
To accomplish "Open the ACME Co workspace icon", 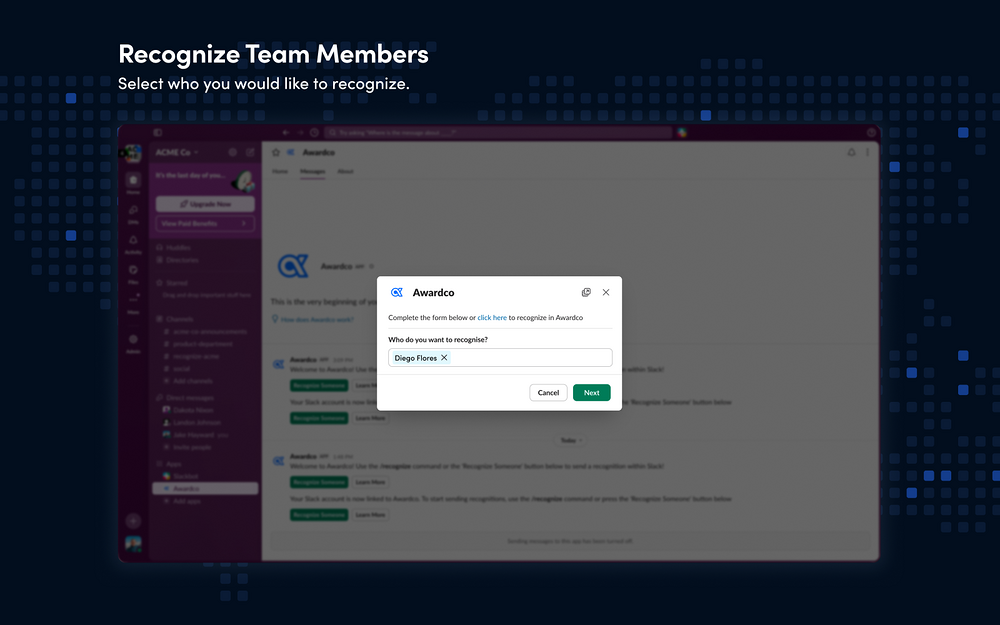I will coord(133,153).
